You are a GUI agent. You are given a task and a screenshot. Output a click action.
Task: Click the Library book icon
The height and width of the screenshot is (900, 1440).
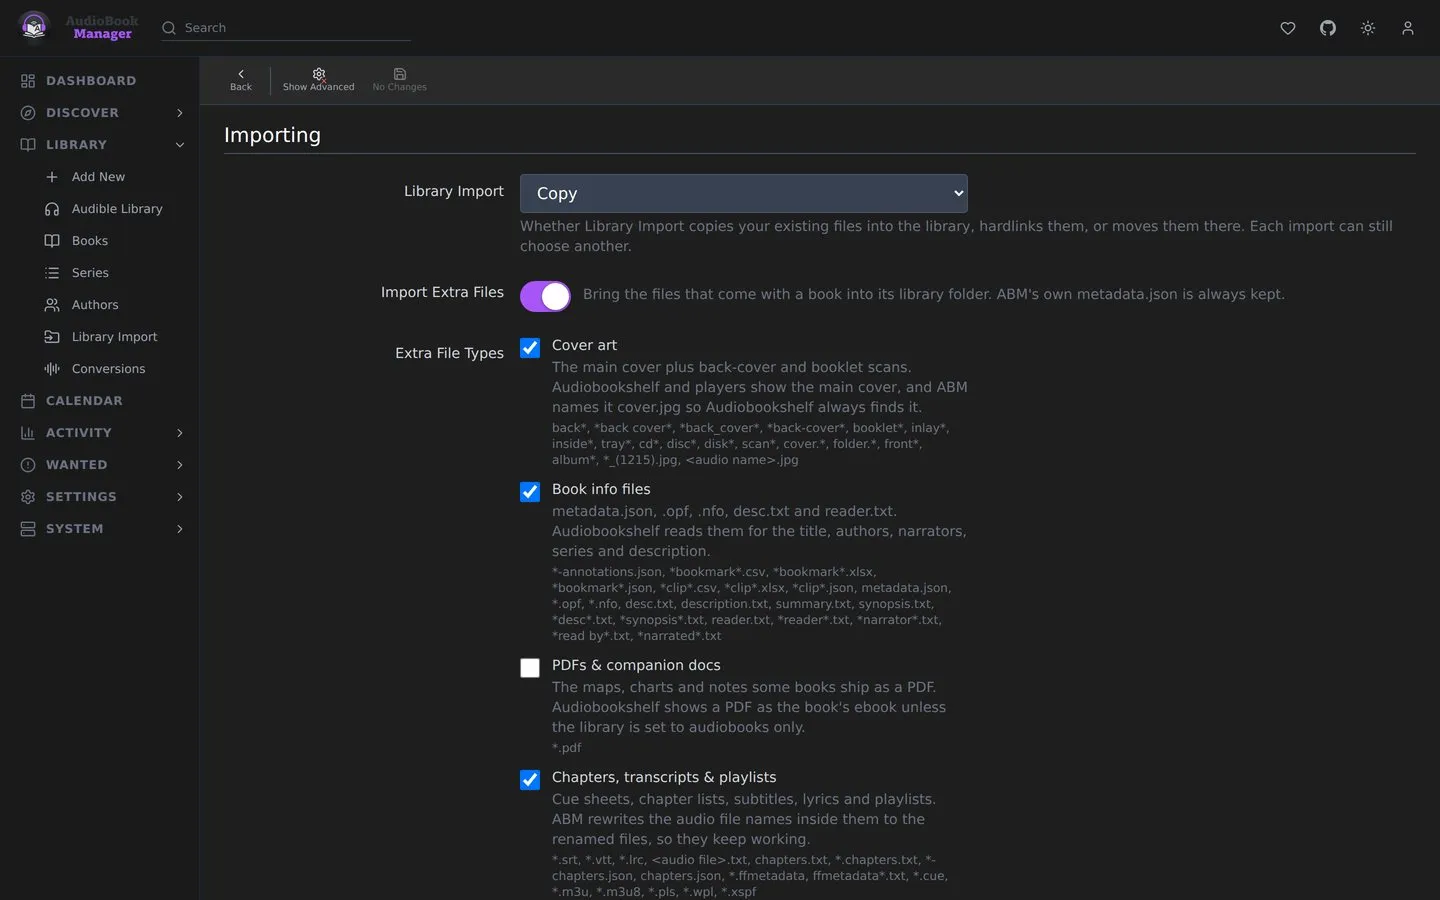(28, 145)
